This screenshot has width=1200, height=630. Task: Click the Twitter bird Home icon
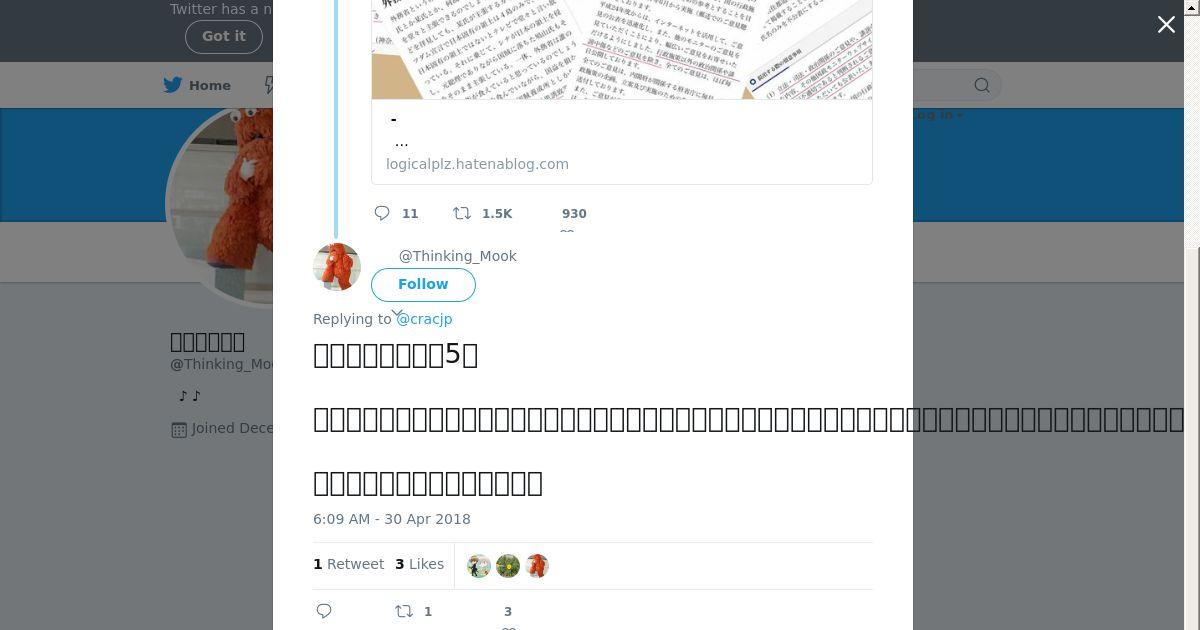point(173,85)
